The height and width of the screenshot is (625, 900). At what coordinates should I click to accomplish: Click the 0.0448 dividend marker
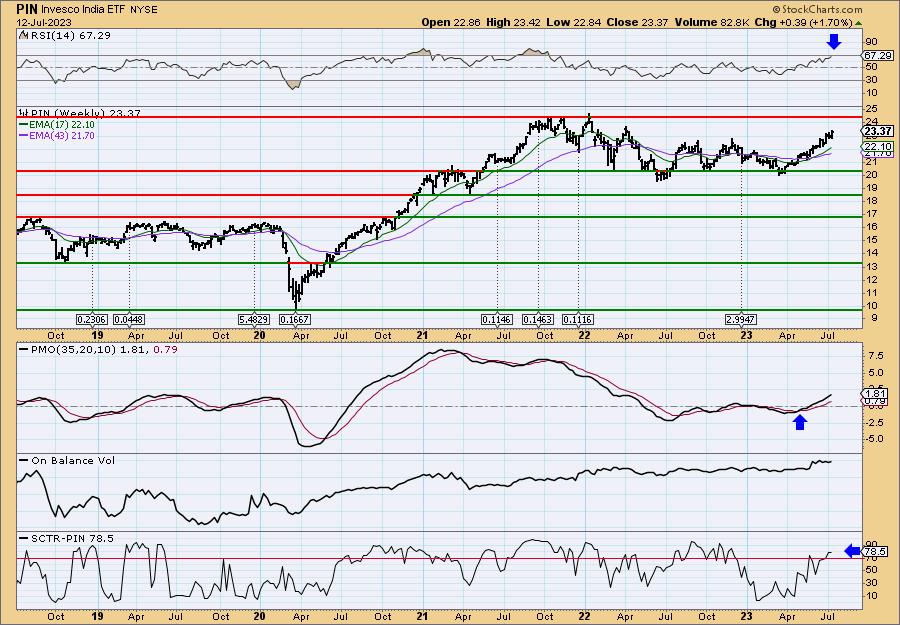129,319
